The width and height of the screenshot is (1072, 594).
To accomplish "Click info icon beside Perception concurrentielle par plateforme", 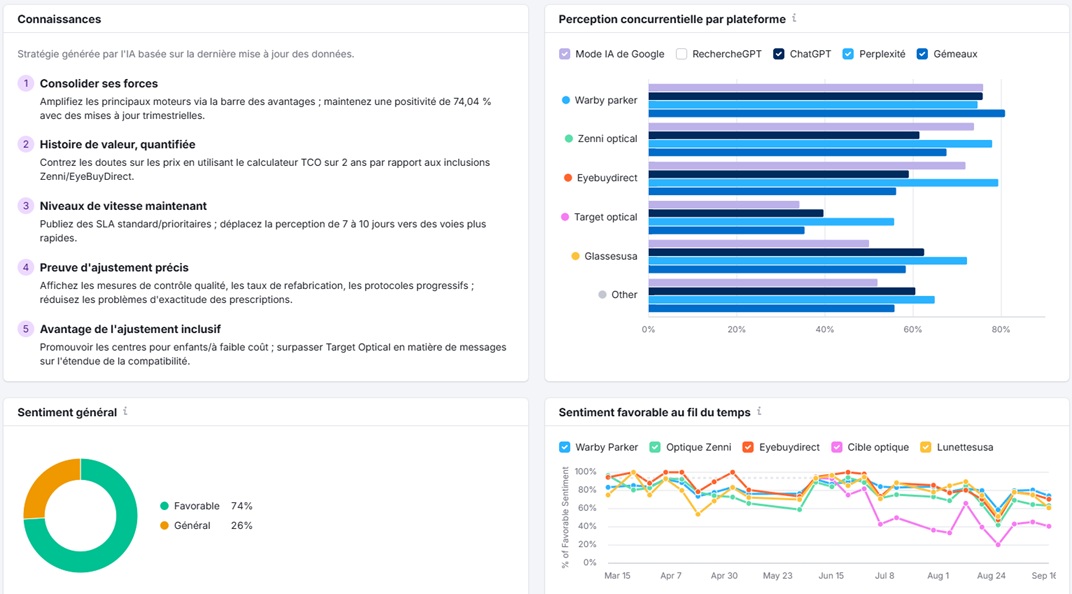I will [x=794, y=18].
